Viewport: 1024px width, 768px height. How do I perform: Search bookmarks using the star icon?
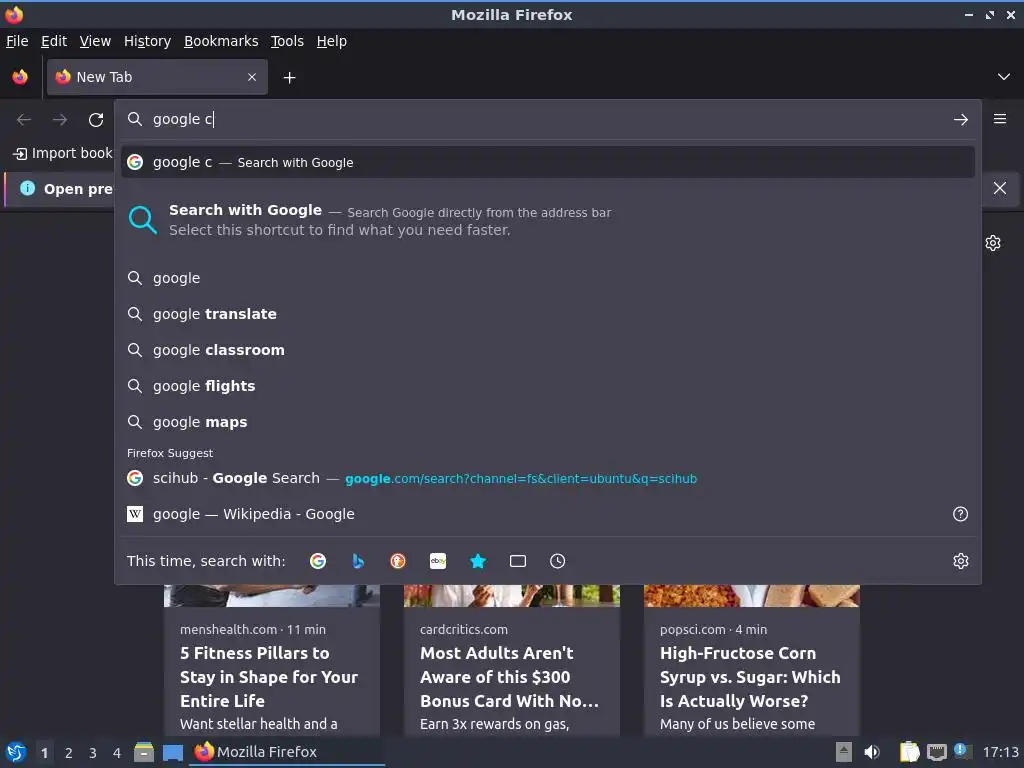click(478, 561)
